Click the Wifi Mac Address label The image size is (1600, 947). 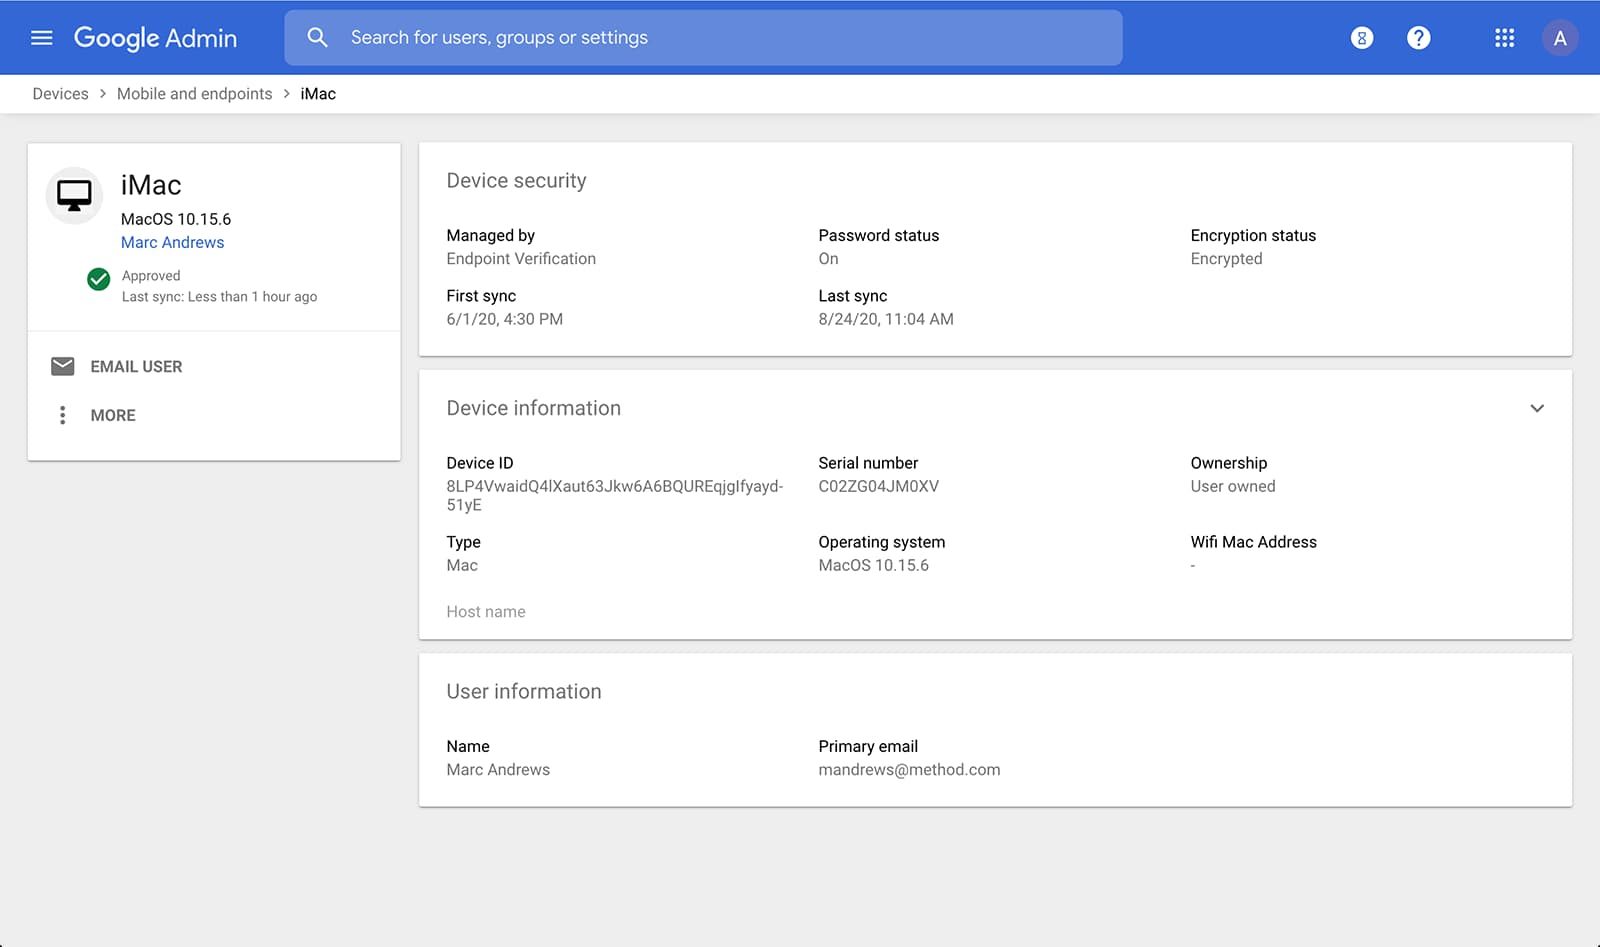pyautogui.click(x=1253, y=542)
